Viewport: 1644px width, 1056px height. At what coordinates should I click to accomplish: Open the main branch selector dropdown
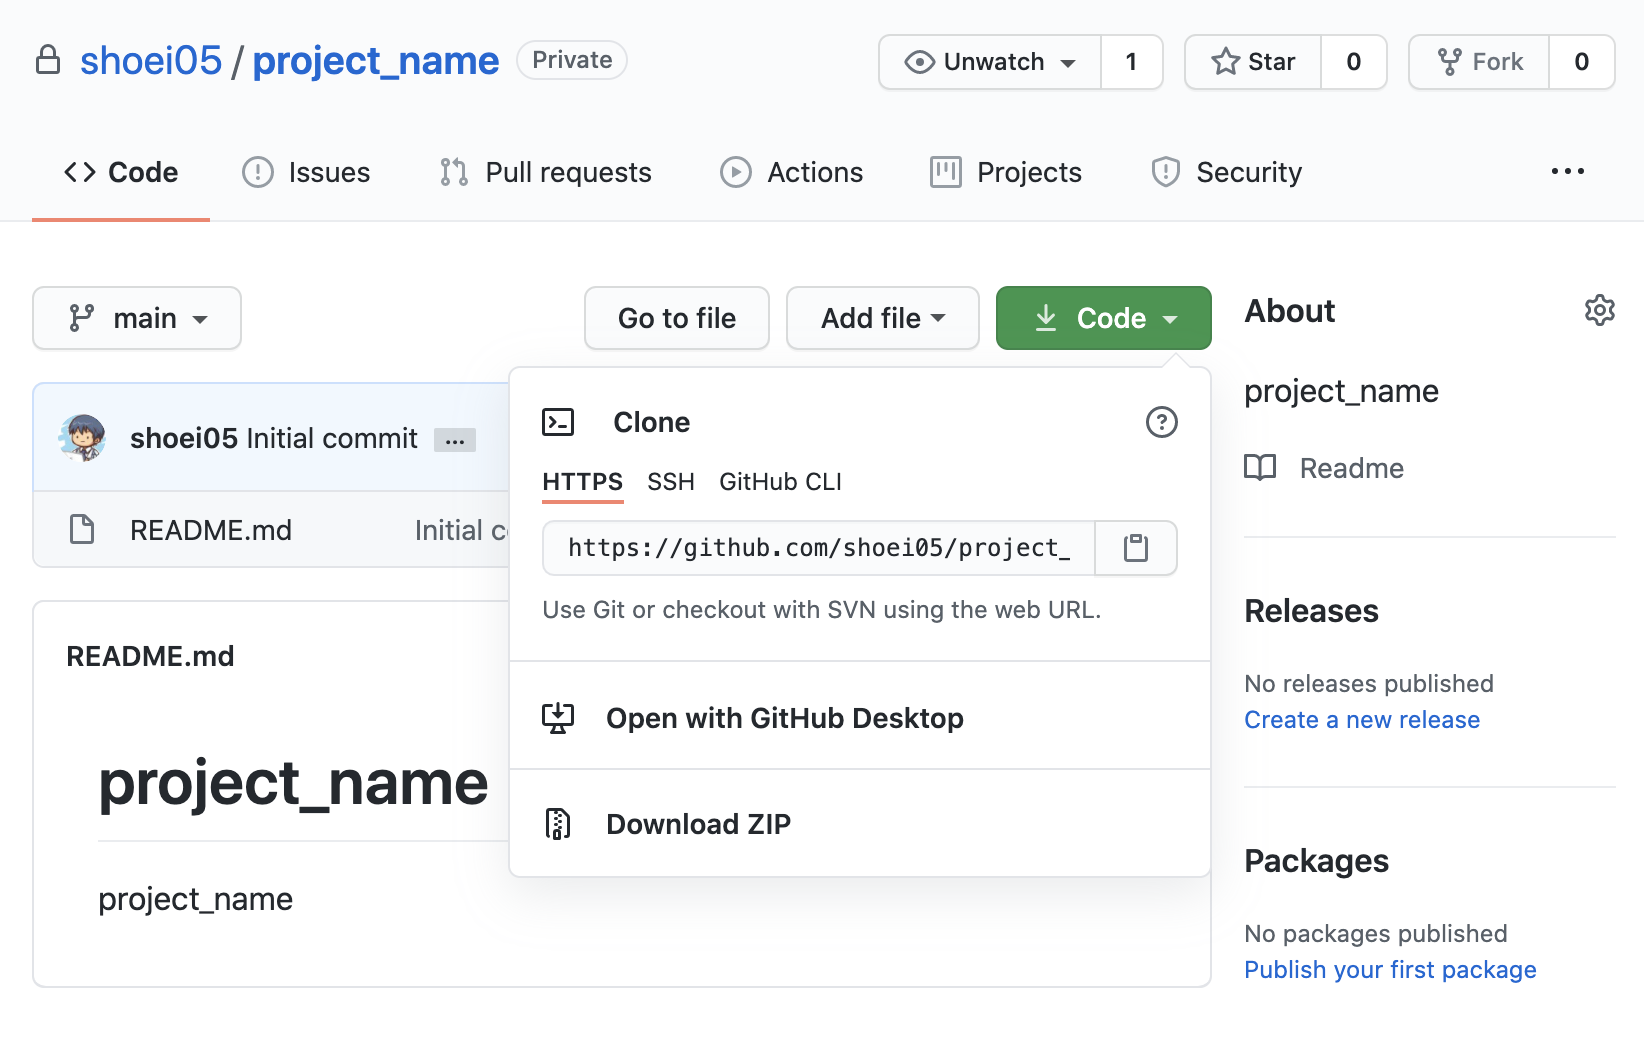tap(137, 318)
